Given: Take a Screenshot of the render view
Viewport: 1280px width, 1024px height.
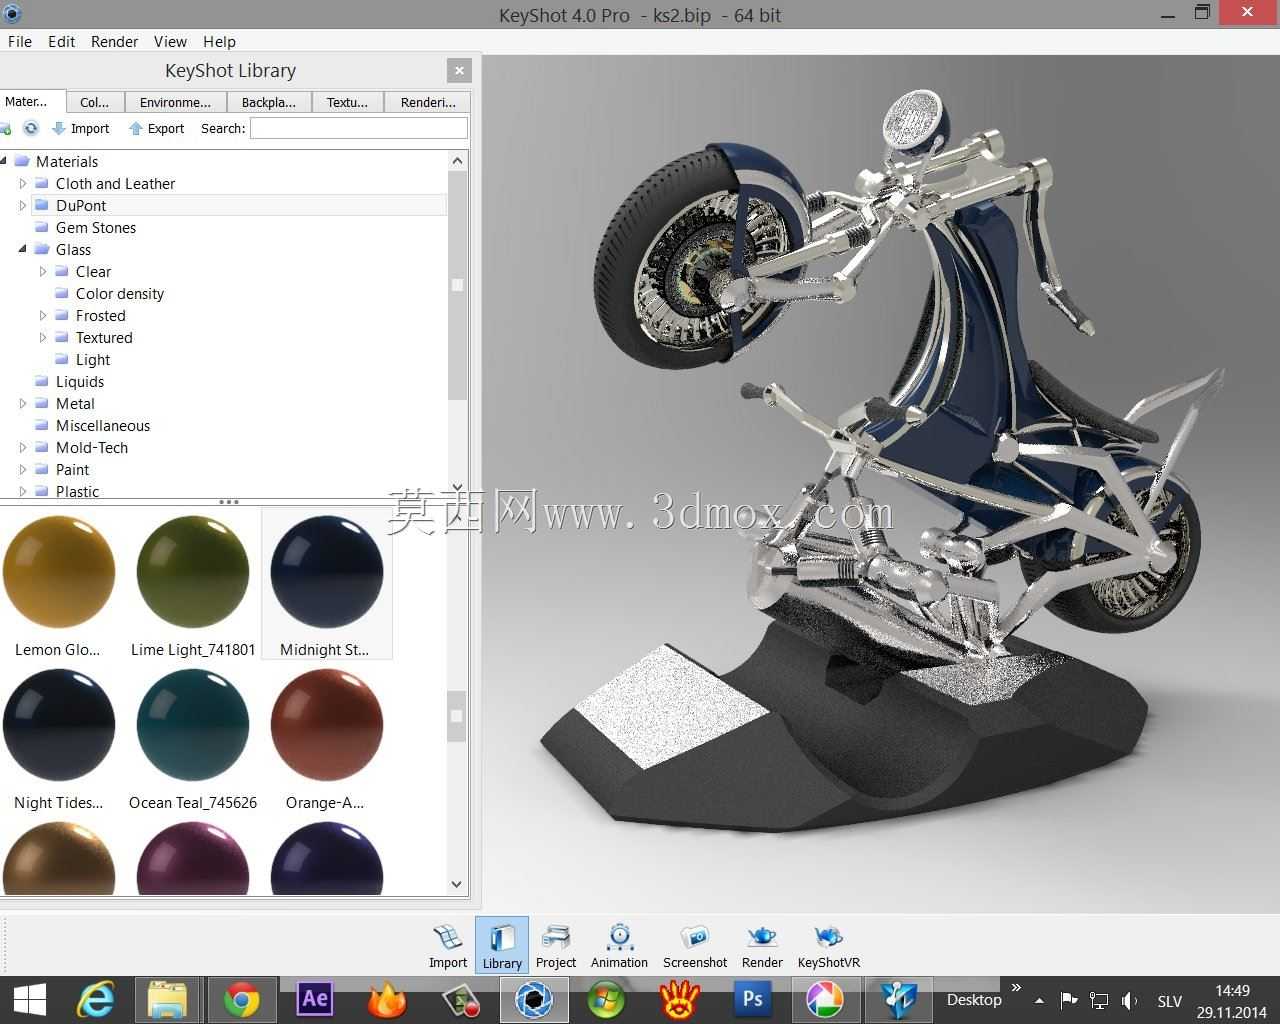Looking at the screenshot, I should point(695,946).
